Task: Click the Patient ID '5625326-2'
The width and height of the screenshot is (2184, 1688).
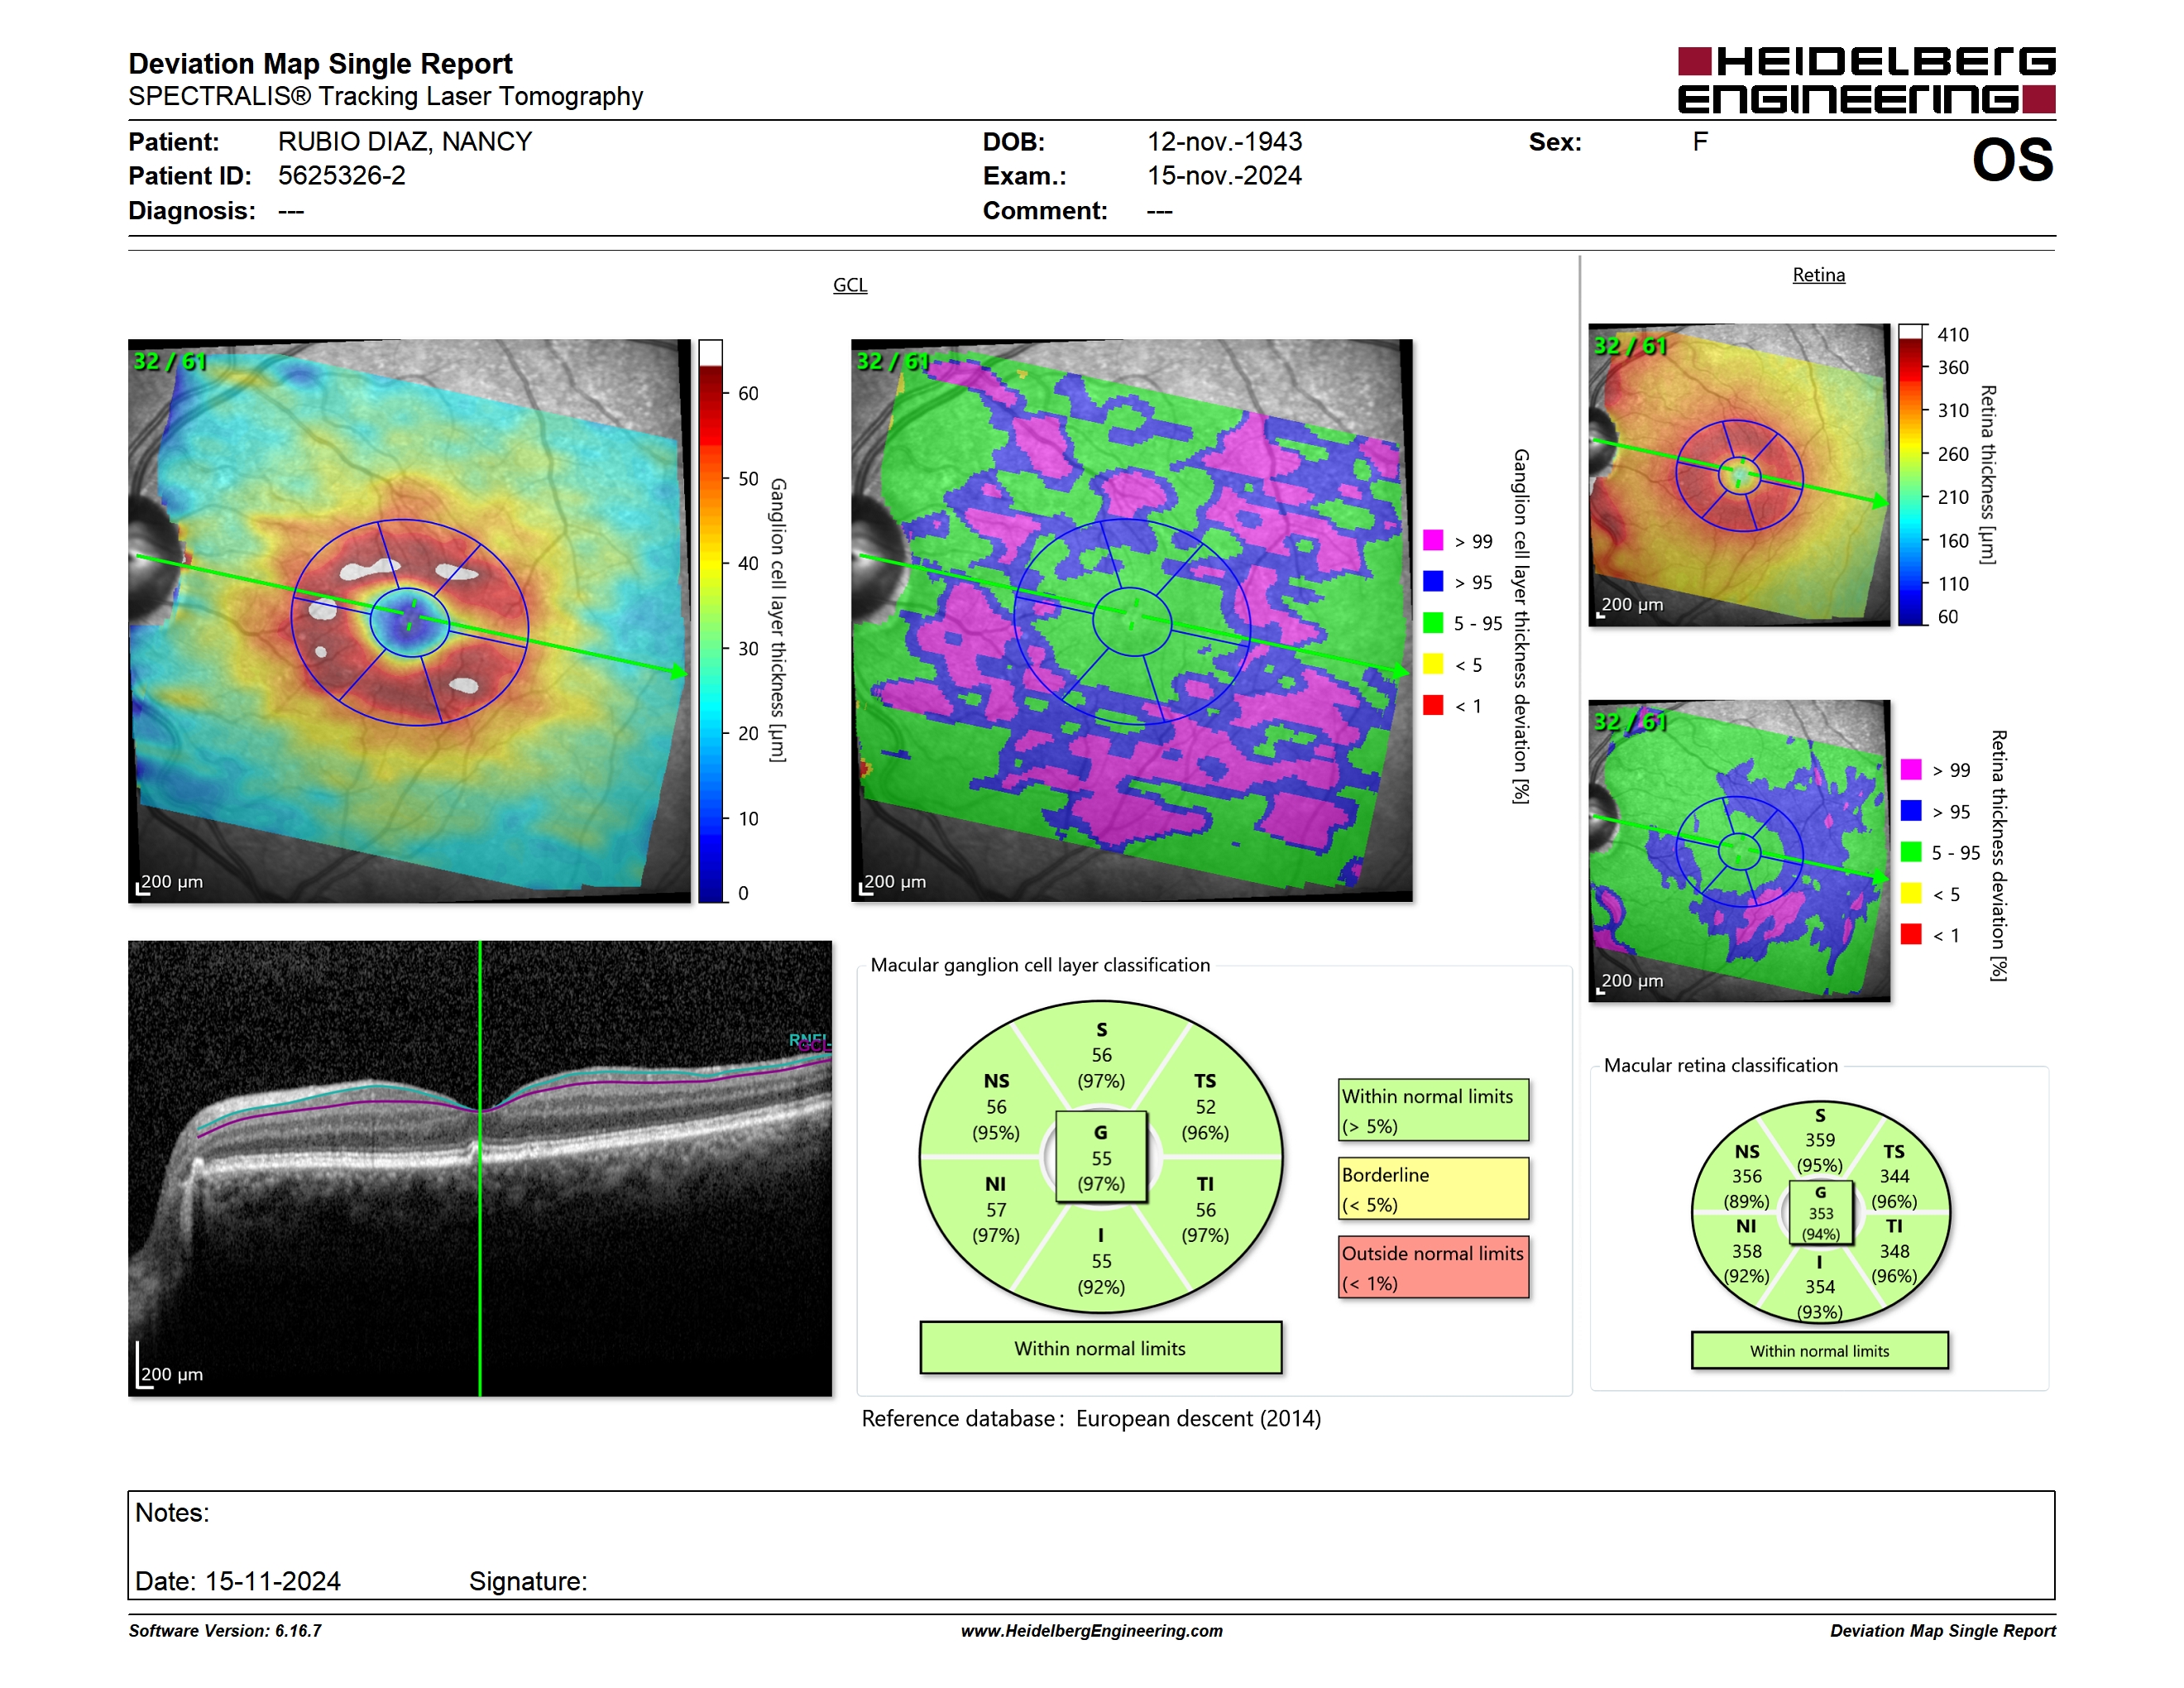Action: click(x=342, y=176)
